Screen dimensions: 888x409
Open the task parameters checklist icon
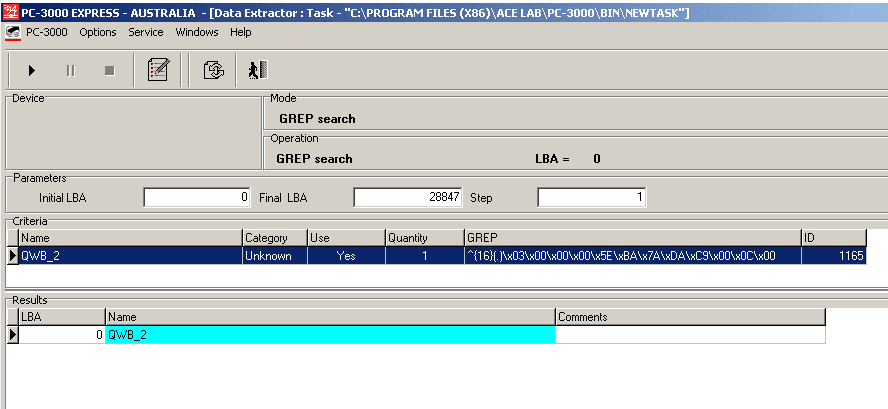click(x=158, y=70)
